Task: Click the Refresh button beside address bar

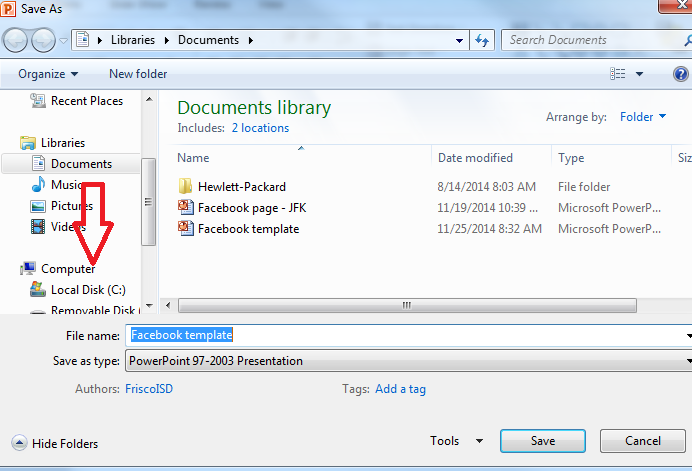Action: coord(482,41)
